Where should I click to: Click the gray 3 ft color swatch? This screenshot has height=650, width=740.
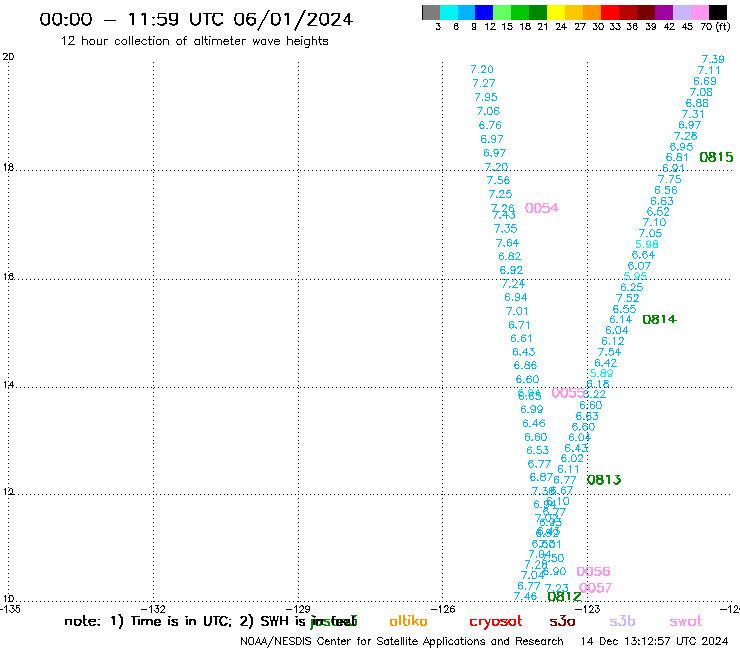pos(431,12)
